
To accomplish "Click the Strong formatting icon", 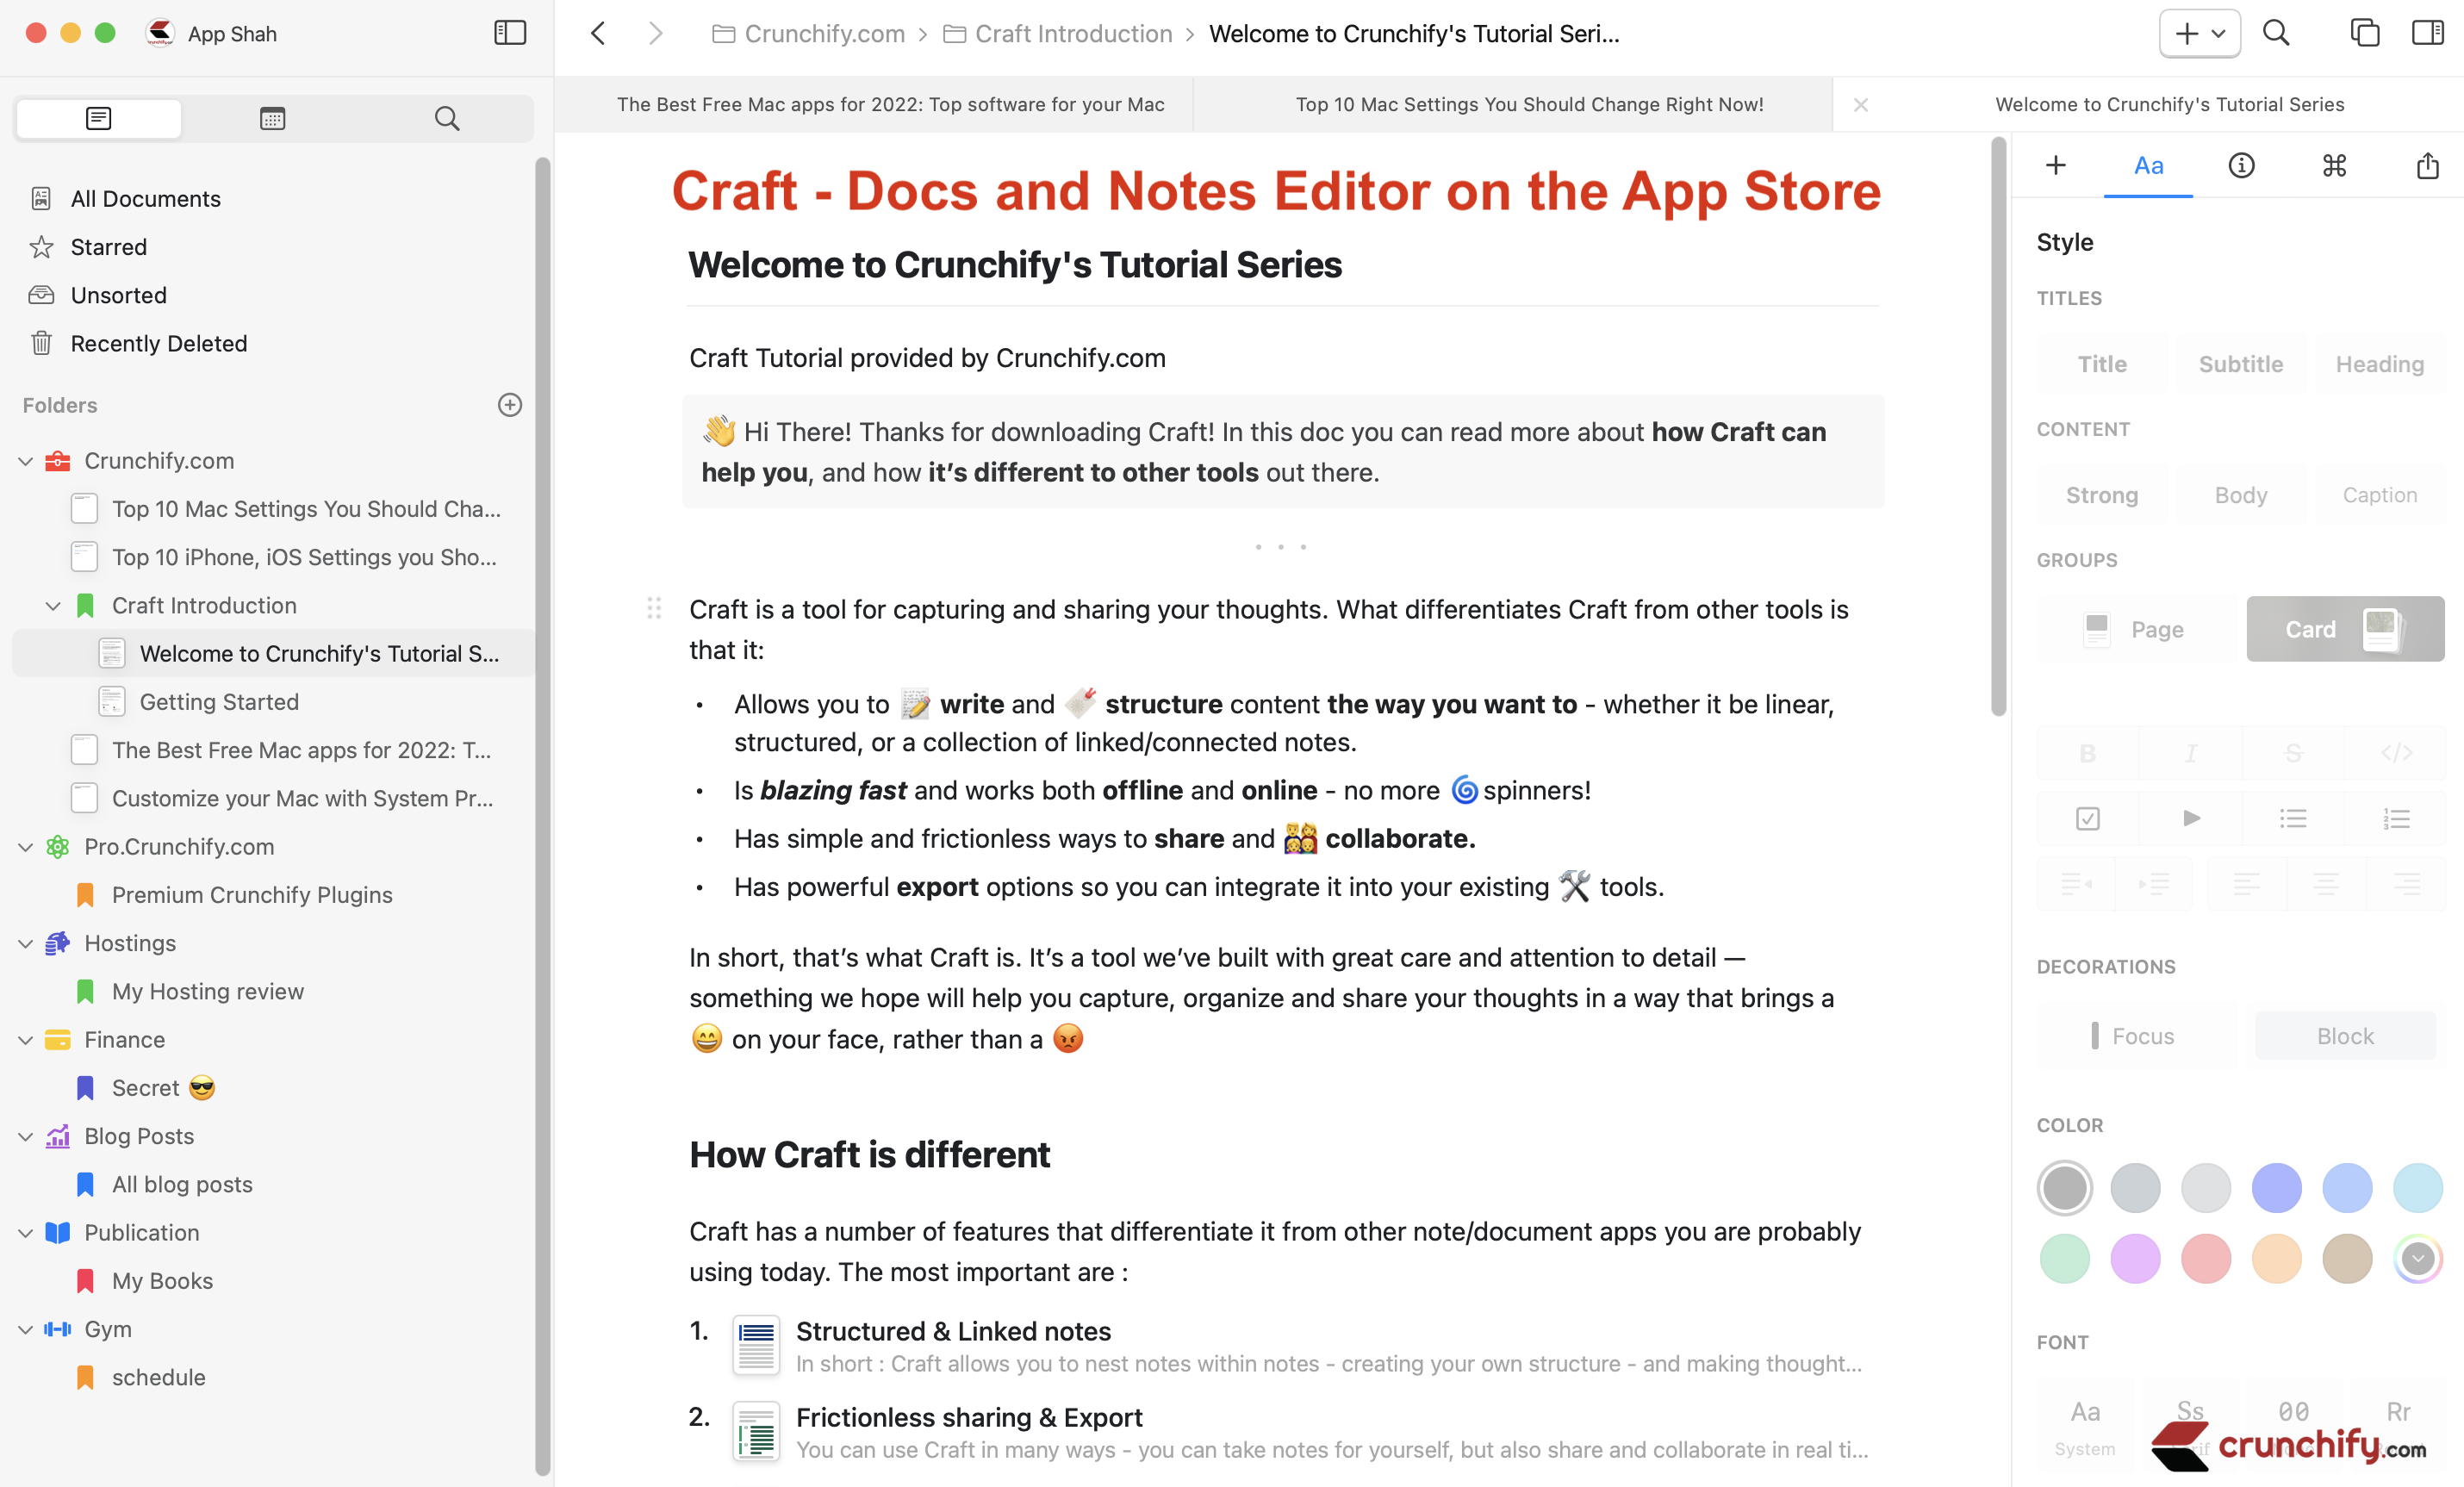I will click(x=2101, y=495).
